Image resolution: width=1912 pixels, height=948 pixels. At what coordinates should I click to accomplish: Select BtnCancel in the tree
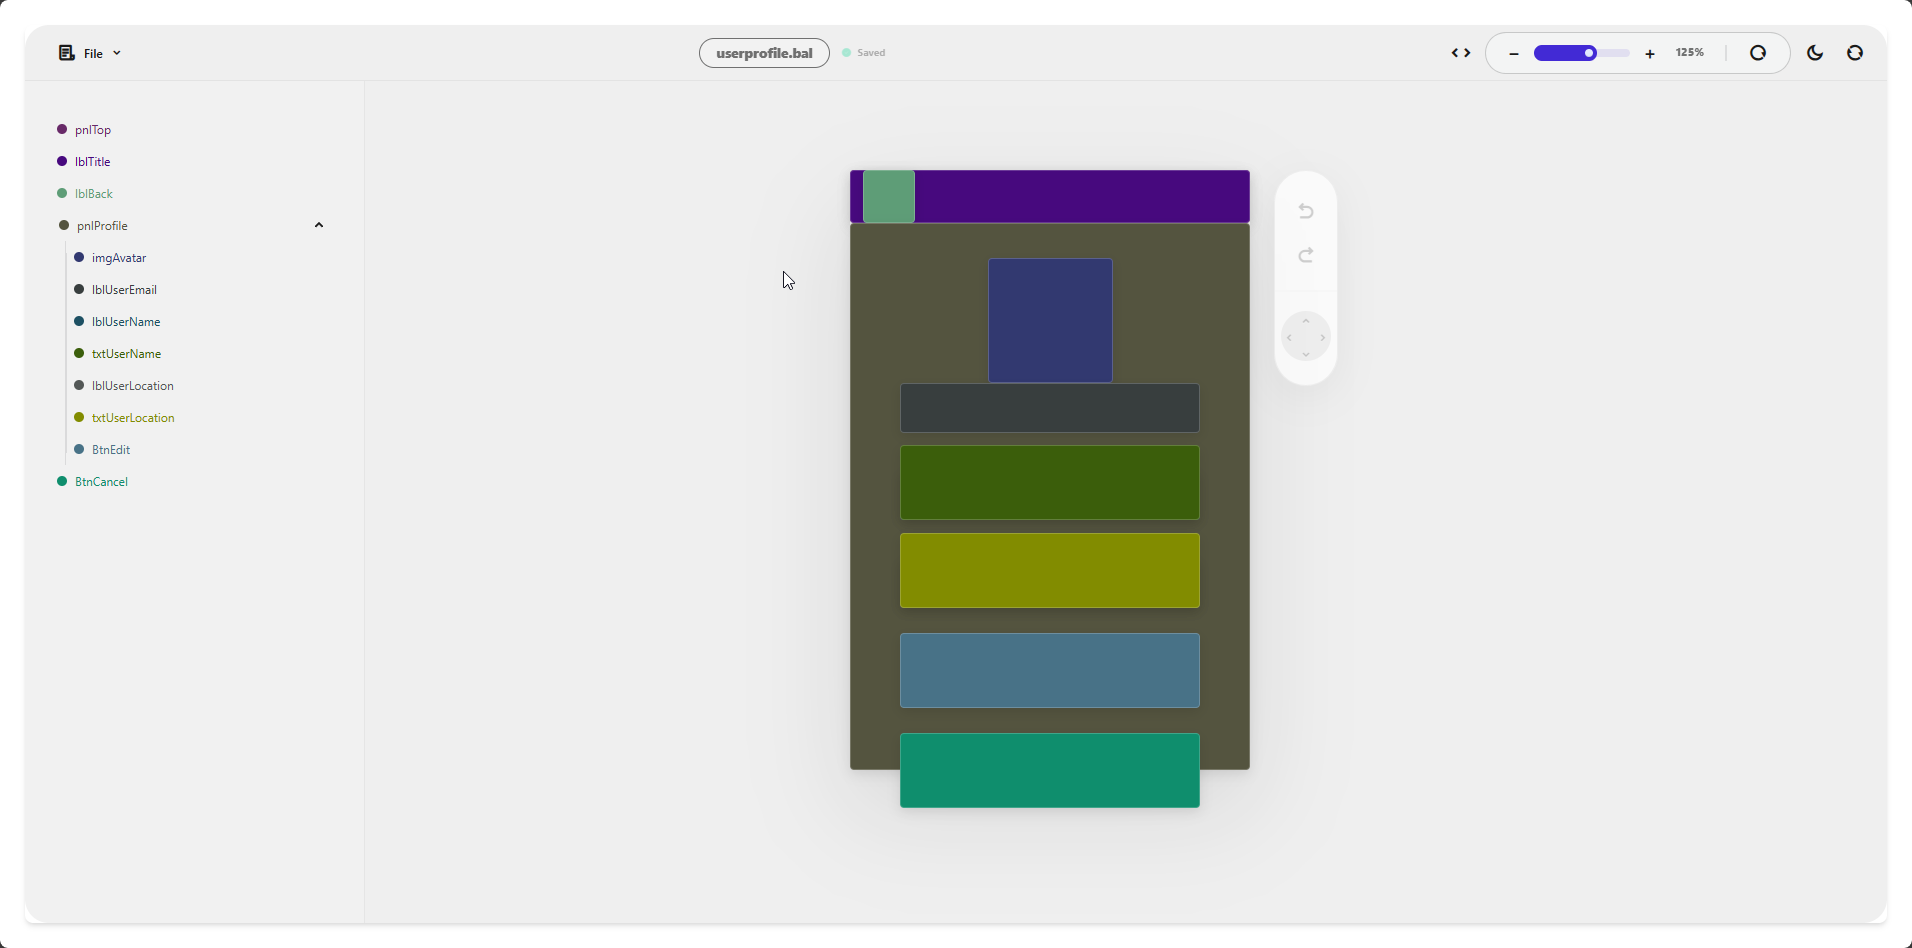[101, 482]
